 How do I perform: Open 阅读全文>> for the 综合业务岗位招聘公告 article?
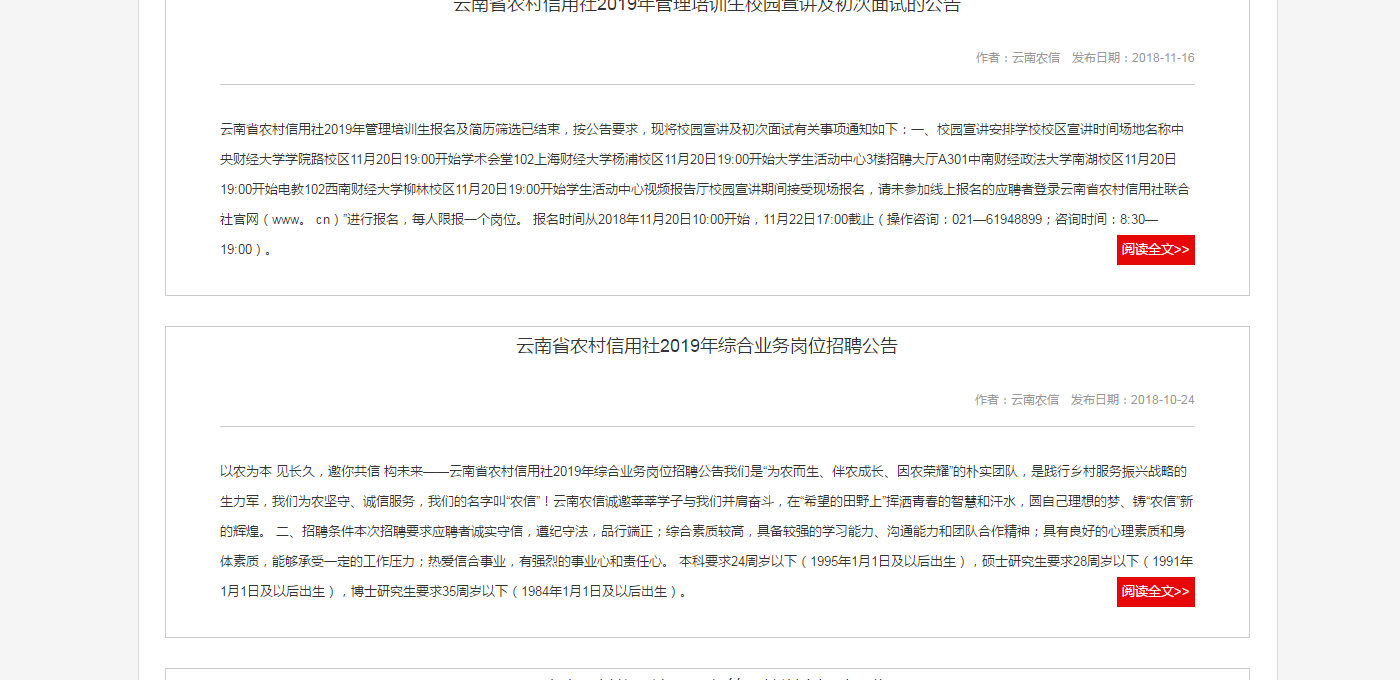click(1155, 592)
